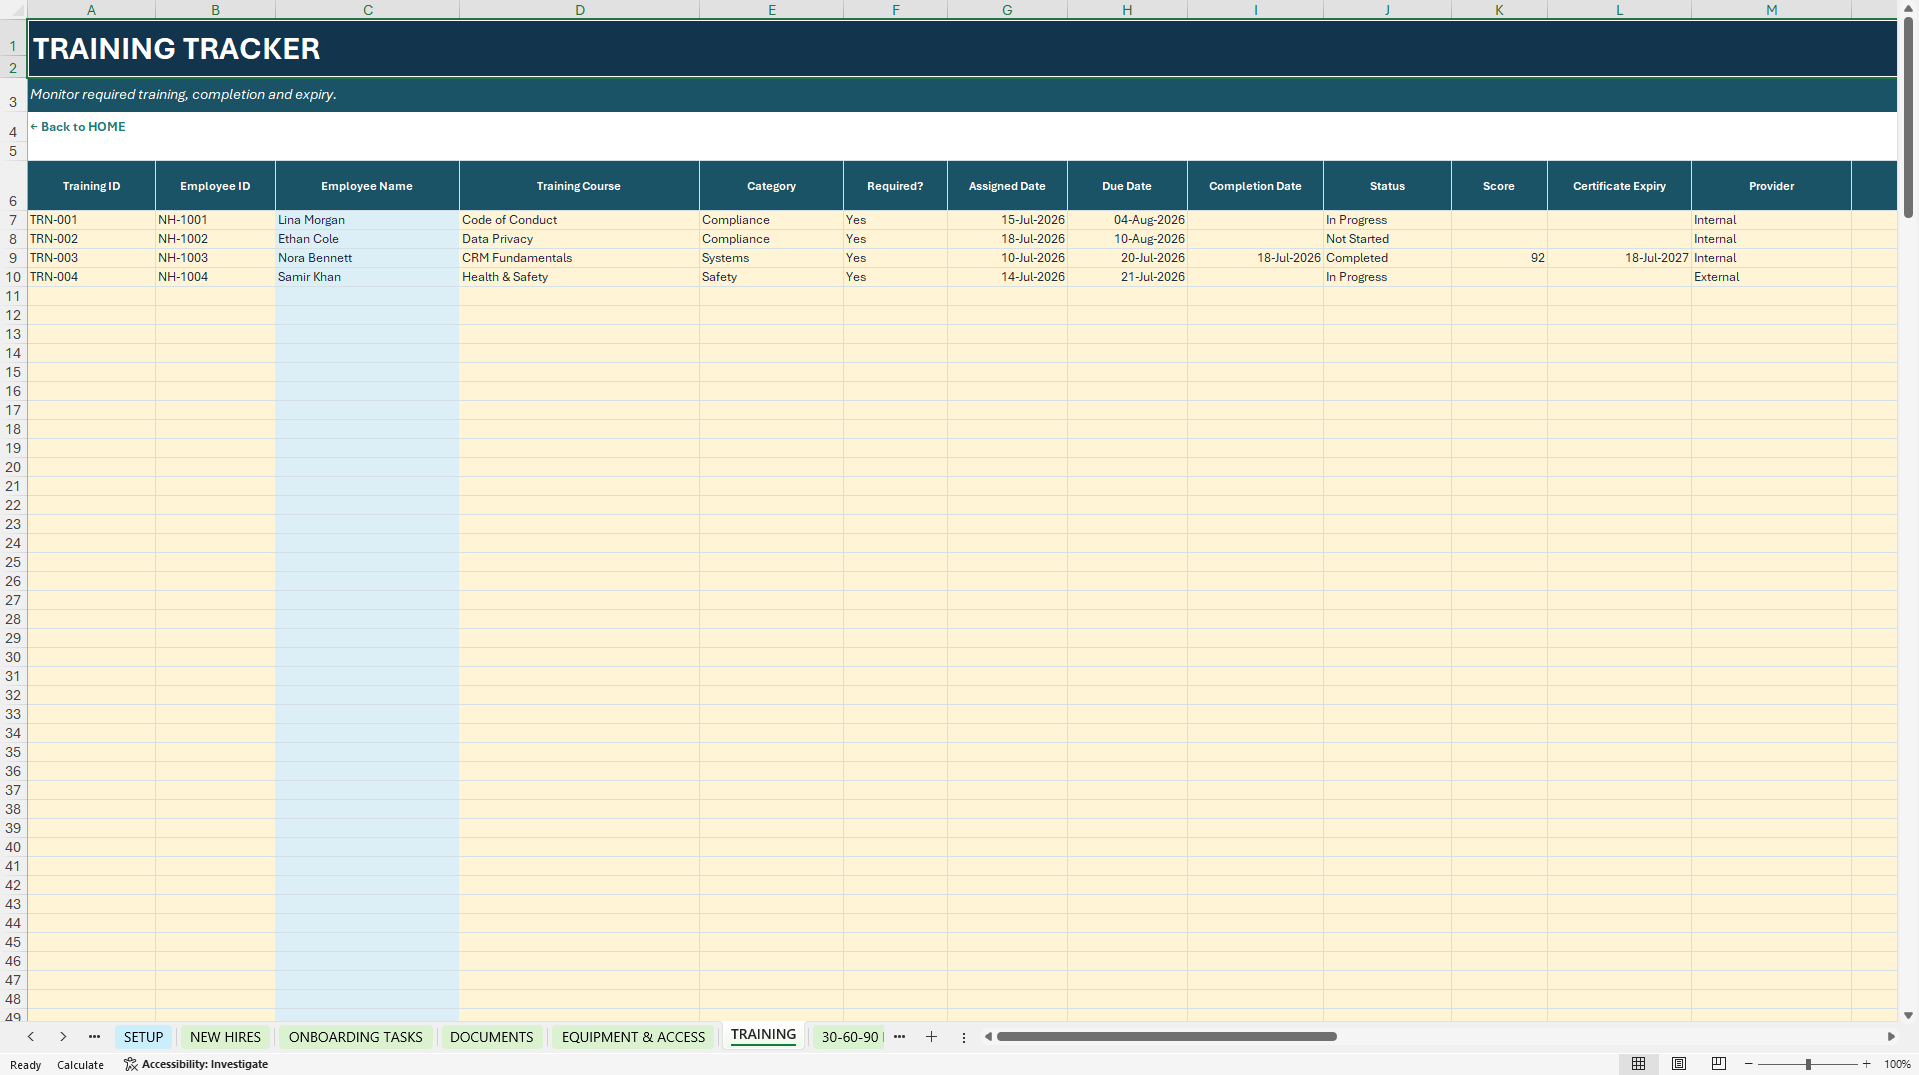Select due date 04-Aug-2026 cell
This screenshot has height=1075, width=1919.
(x=1127, y=220)
